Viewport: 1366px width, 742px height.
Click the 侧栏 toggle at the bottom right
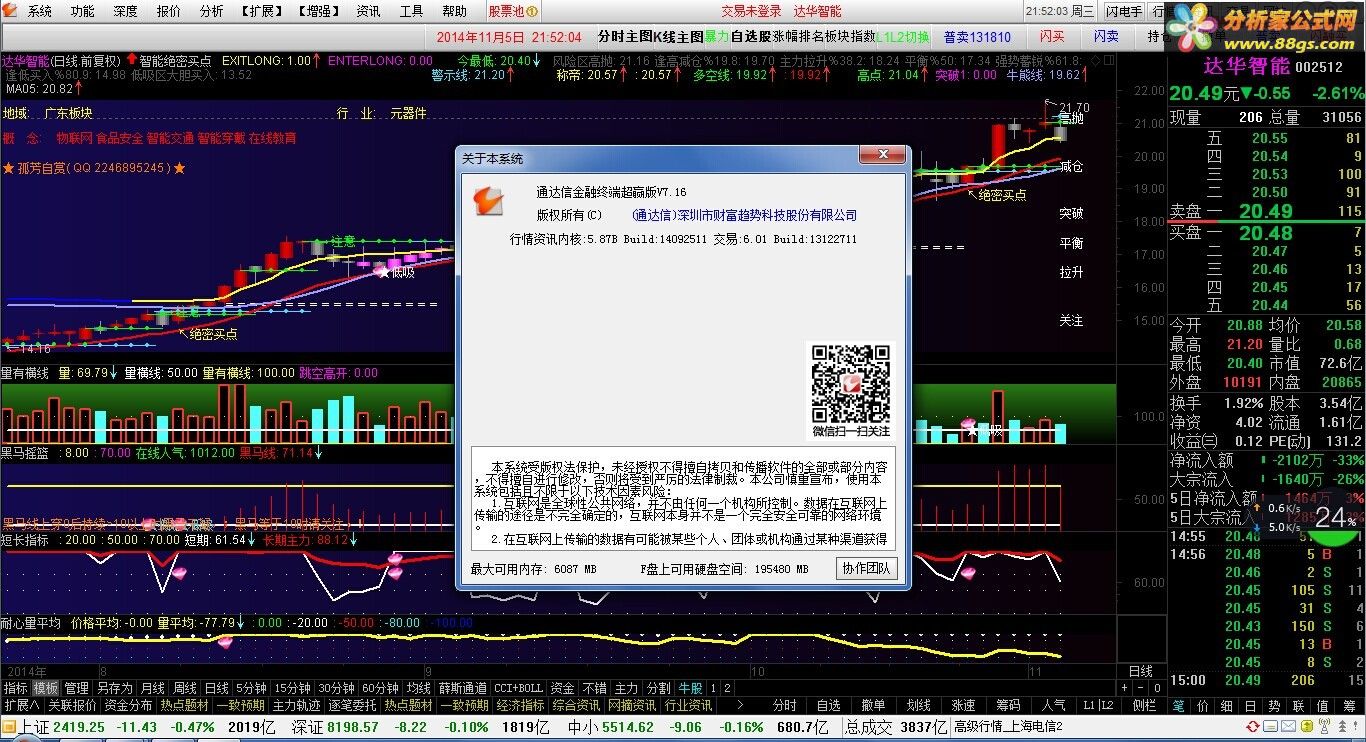(x=1145, y=705)
